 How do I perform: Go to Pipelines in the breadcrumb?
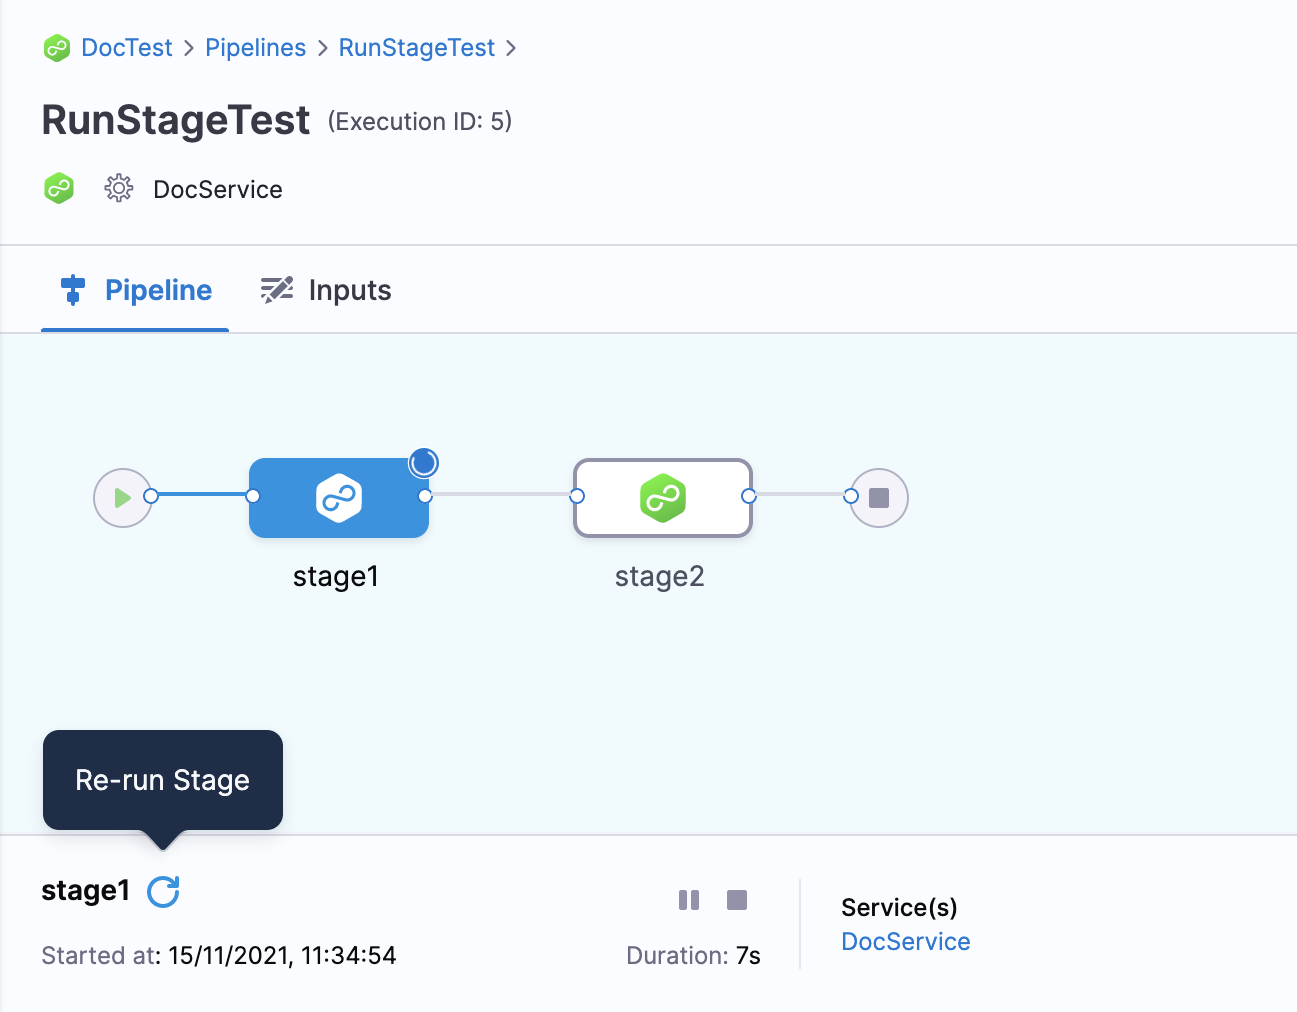pyautogui.click(x=255, y=48)
